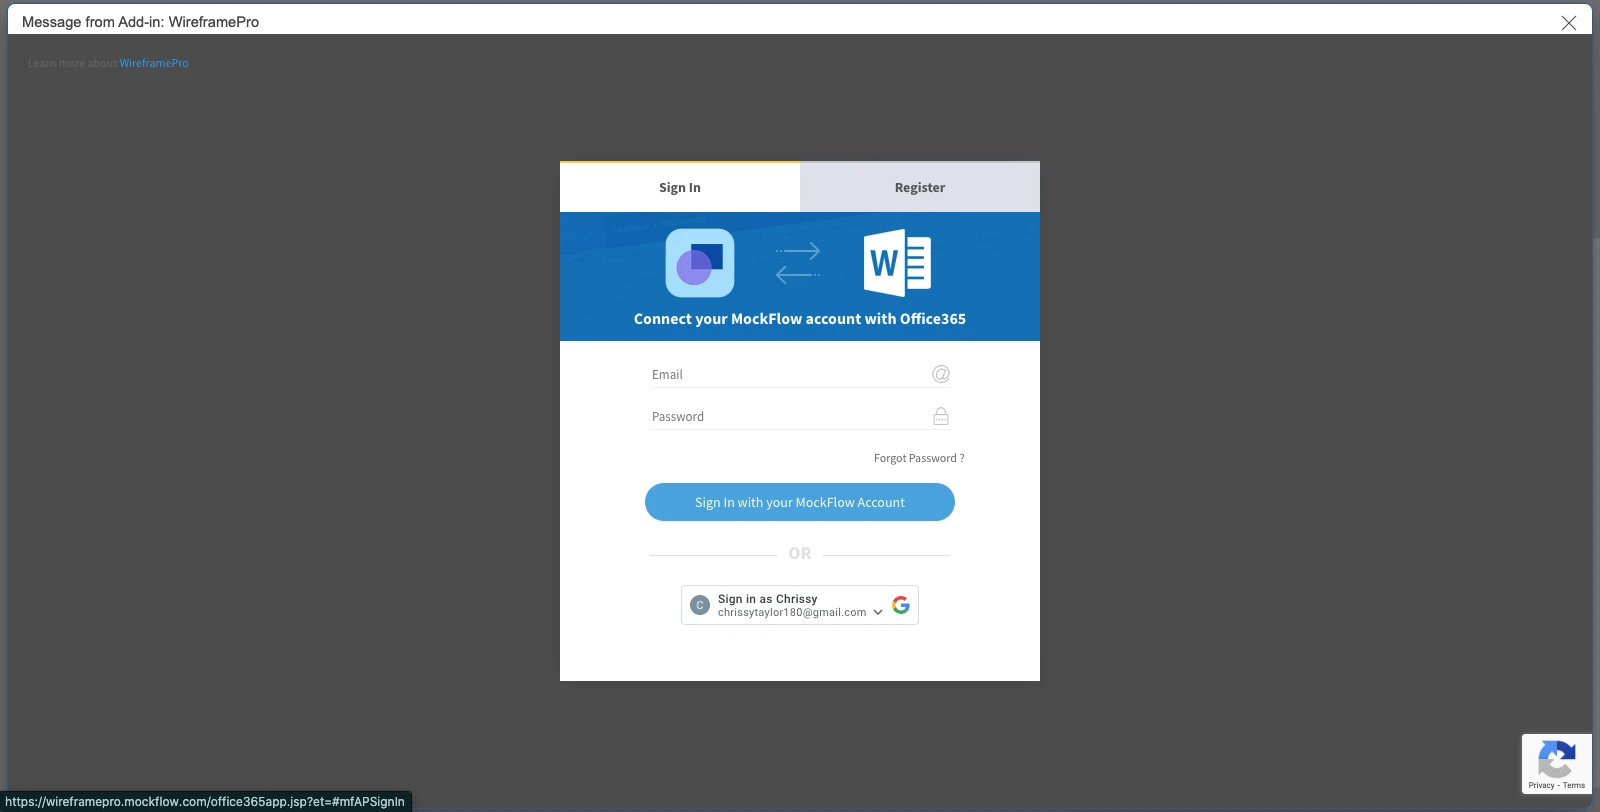Click the 'Message from Add-in: WireframePro' title
This screenshot has width=1600, height=812.
(x=140, y=22)
